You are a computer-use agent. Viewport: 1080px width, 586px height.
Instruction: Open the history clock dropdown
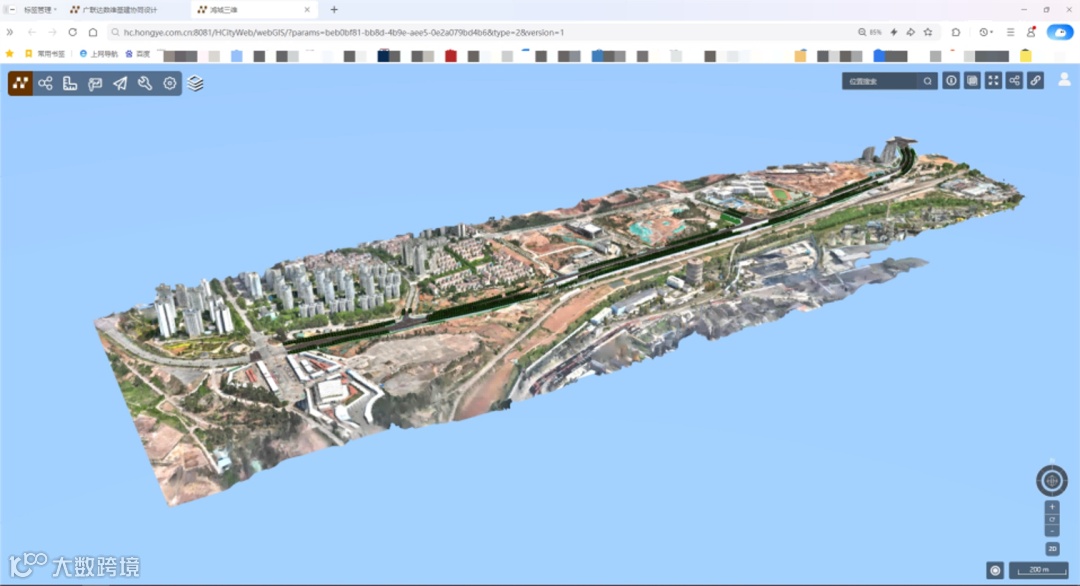point(986,32)
